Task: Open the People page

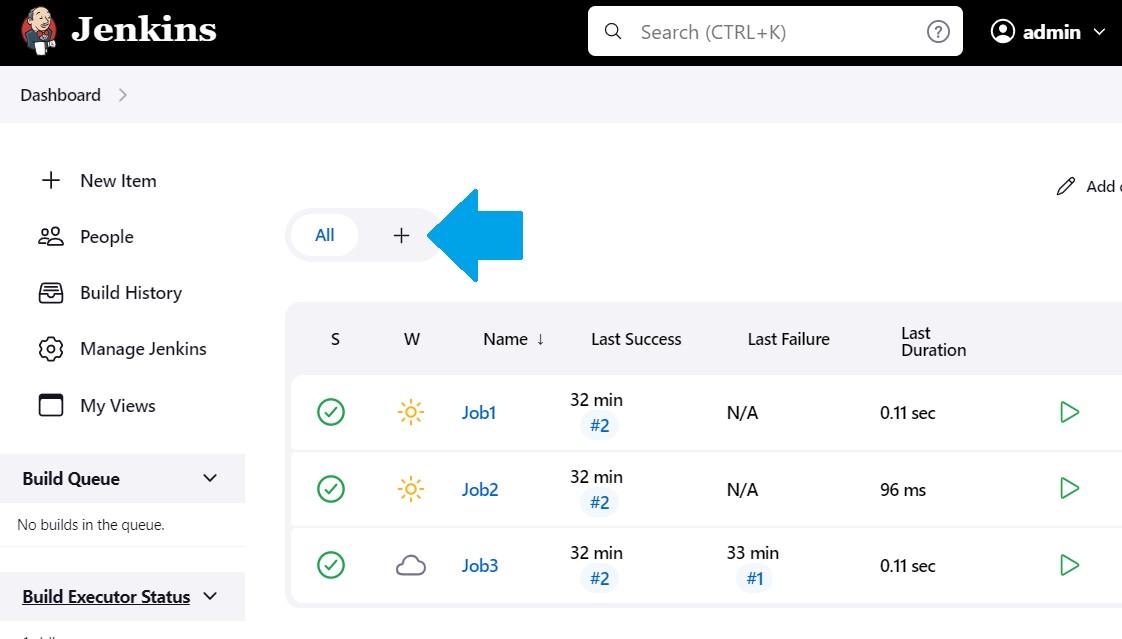Action: point(107,237)
